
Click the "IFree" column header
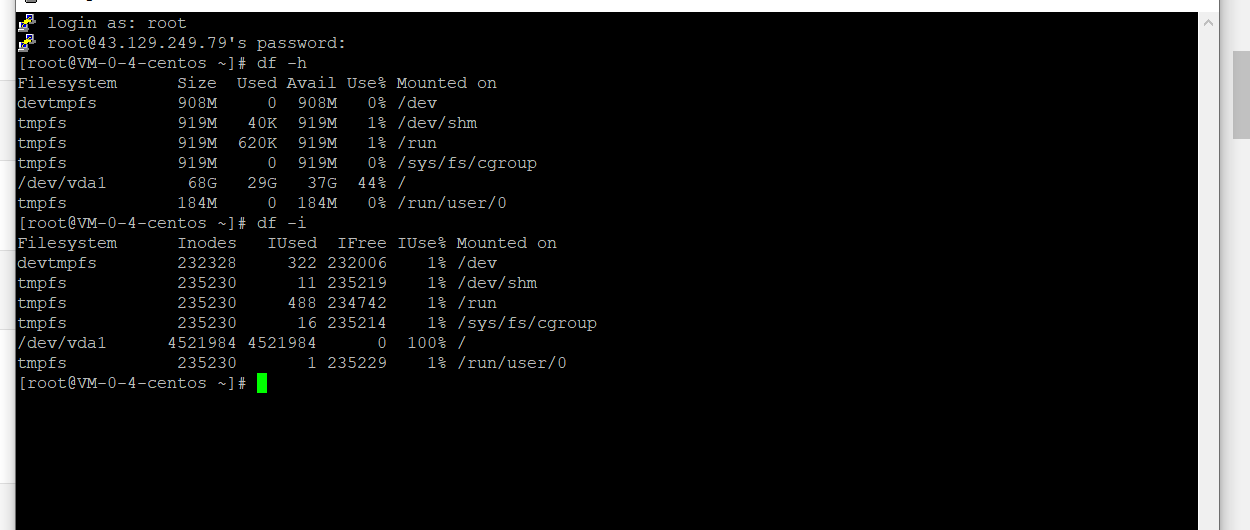[362, 243]
